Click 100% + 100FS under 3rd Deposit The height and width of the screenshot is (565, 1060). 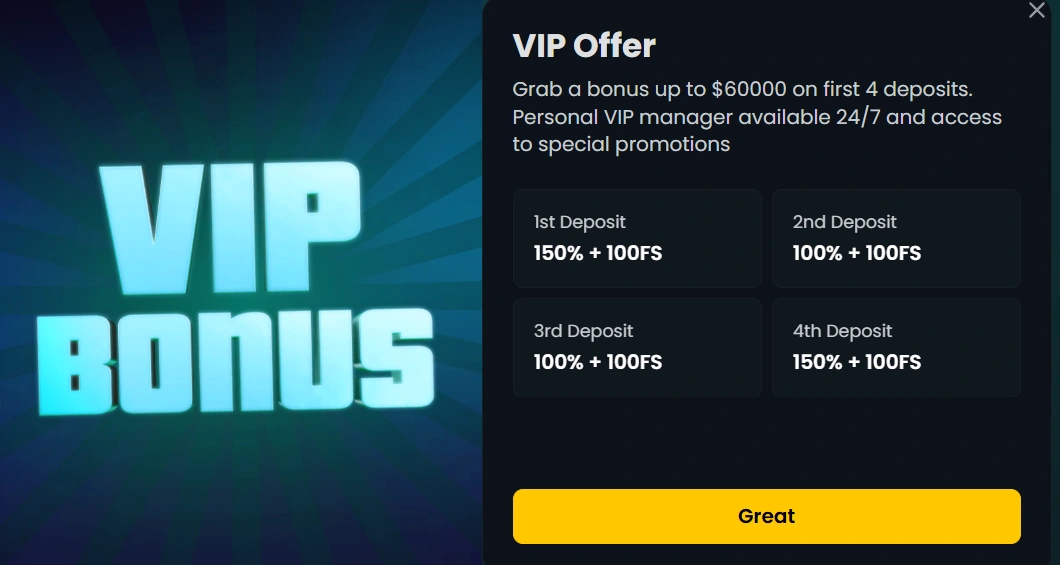click(598, 362)
